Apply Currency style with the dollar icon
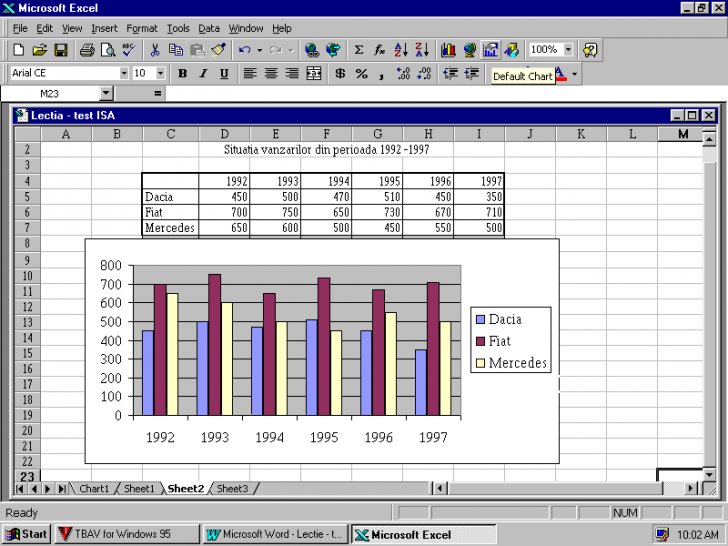 click(340, 73)
